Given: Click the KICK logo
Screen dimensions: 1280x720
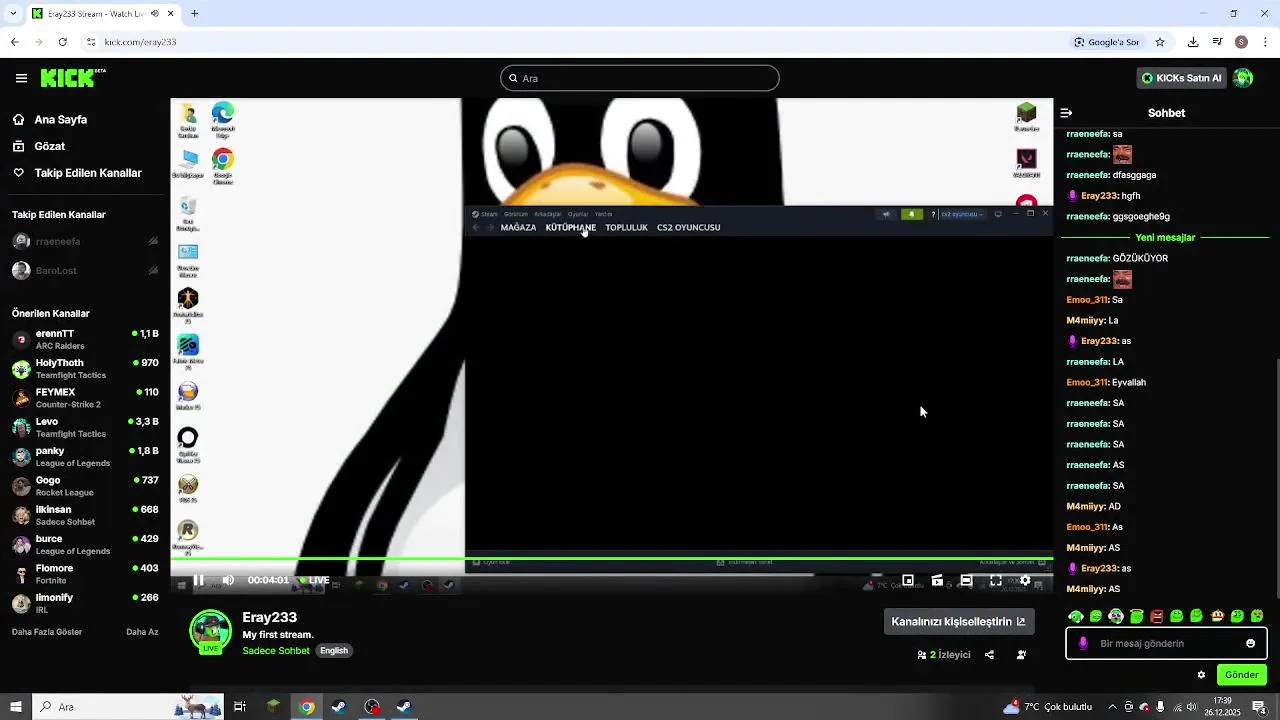Looking at the screenshot, I should point(73,78).
